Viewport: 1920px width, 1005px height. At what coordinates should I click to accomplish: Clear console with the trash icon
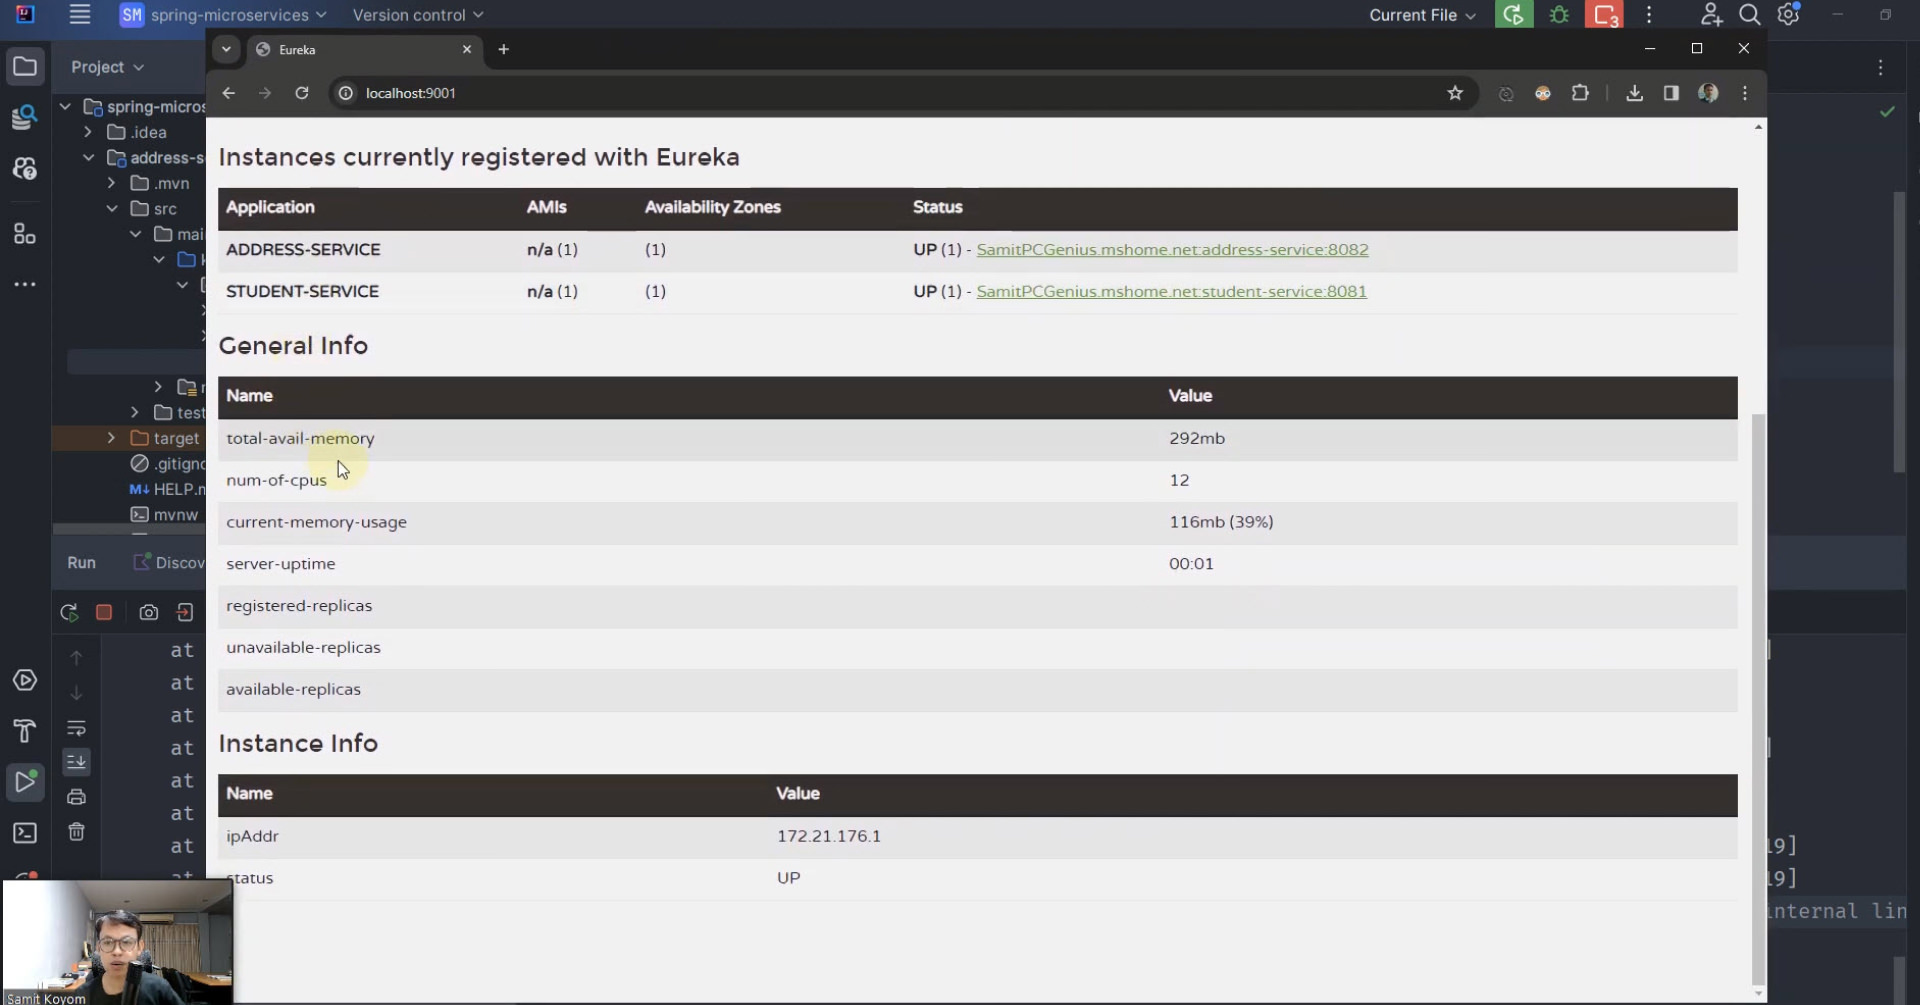76,832
